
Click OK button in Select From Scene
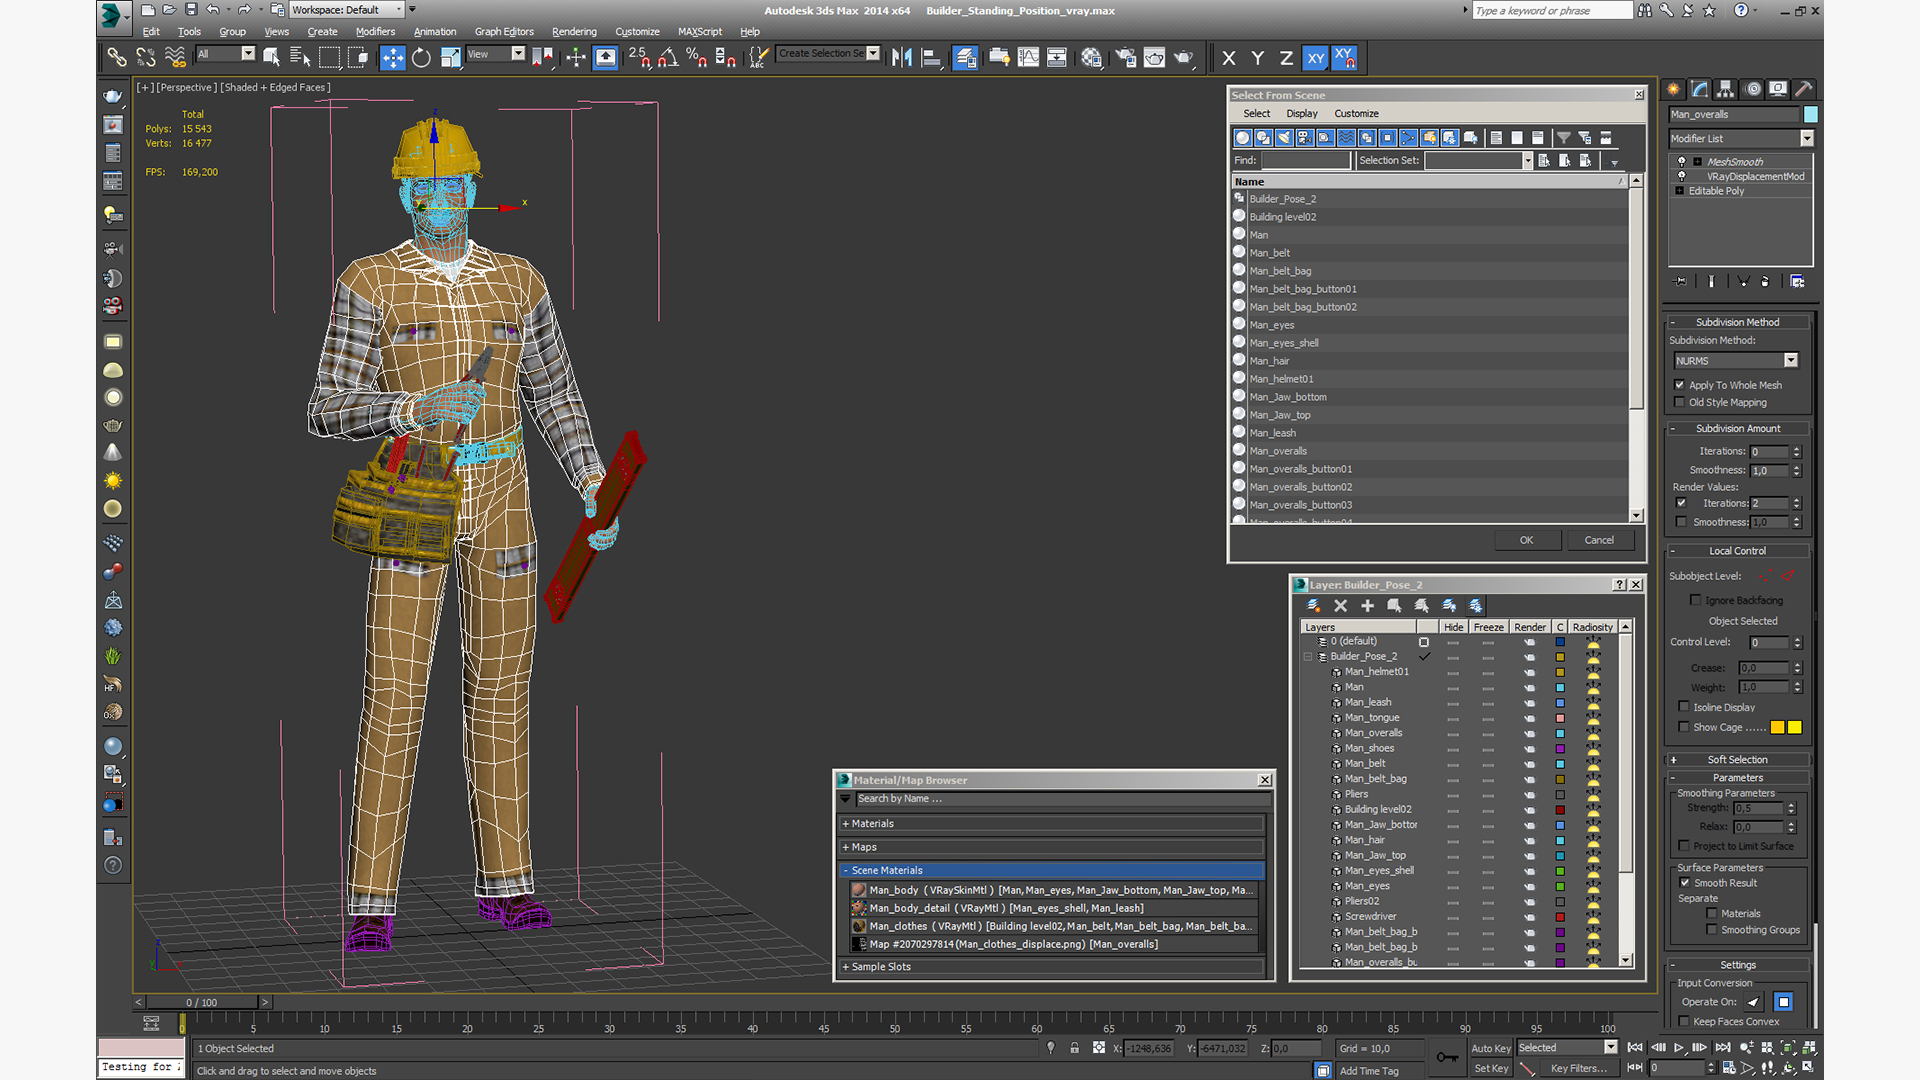click(x=1524, y=539)
